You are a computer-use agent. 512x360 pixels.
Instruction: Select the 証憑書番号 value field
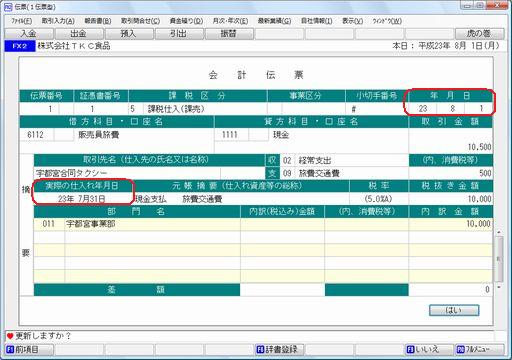(101, 109)
